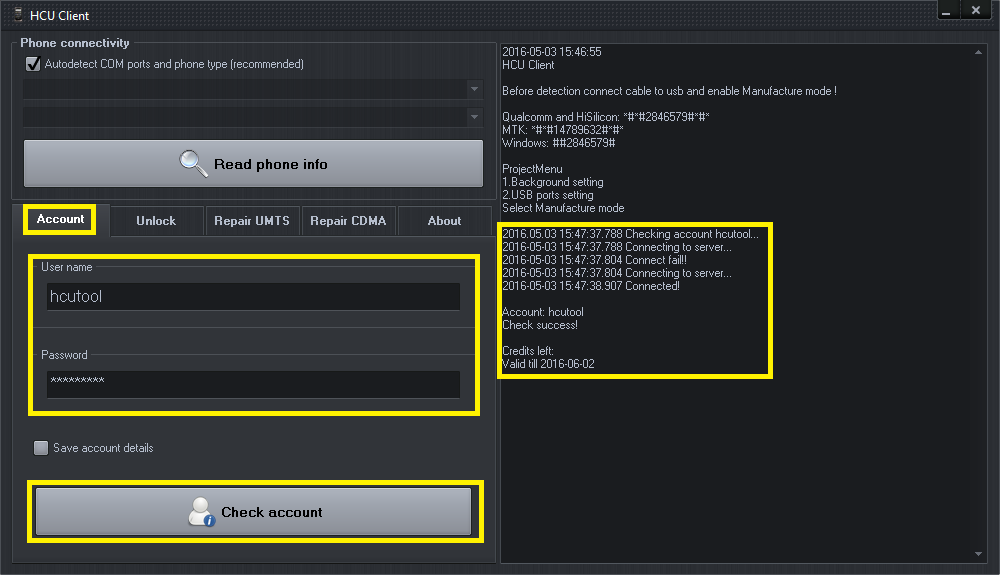Open the About tab
Screen dimensions: 1000x575
pos(445,221)
